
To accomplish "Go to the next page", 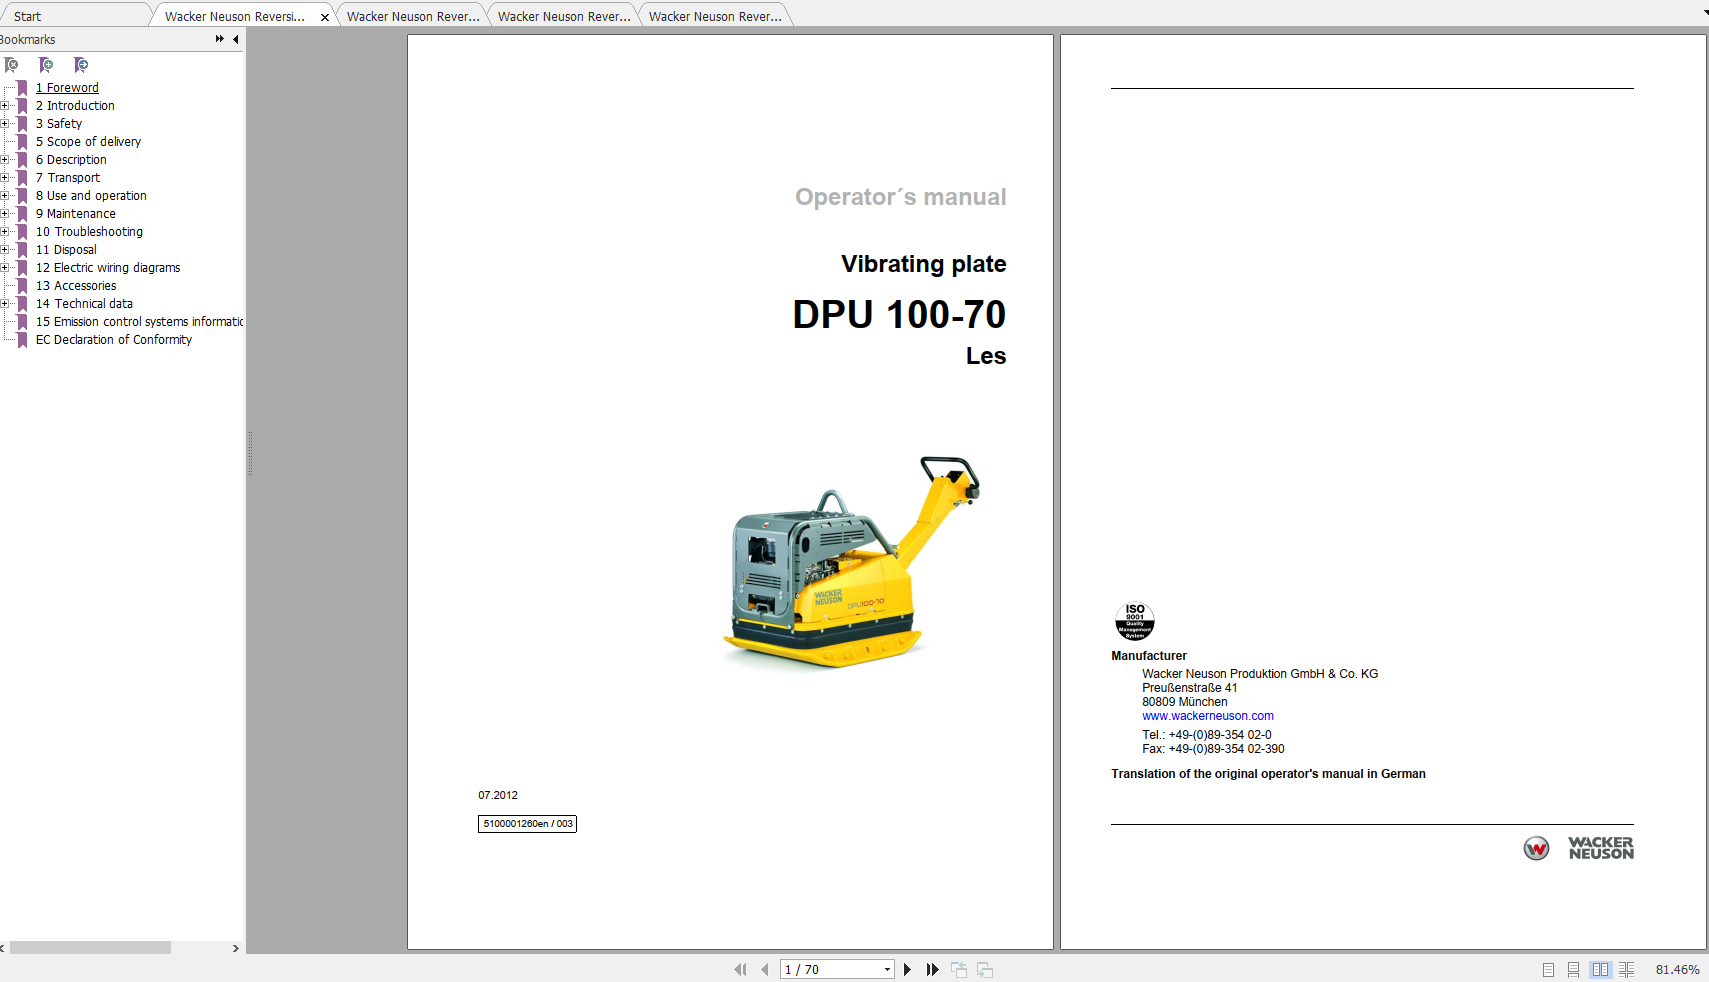I will pos(907,969).
